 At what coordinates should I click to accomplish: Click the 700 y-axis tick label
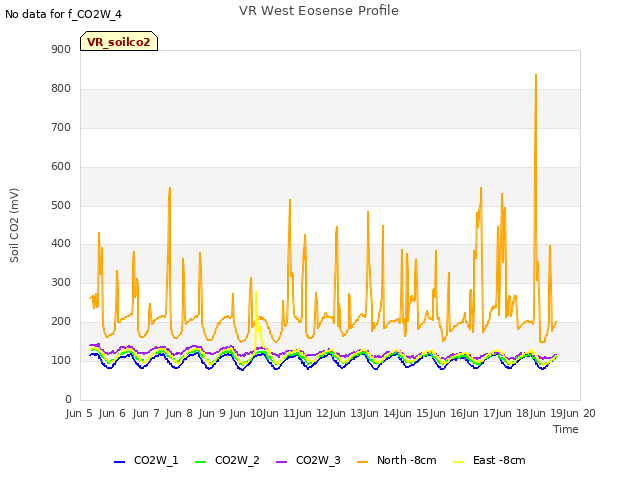tap(61, 127)
